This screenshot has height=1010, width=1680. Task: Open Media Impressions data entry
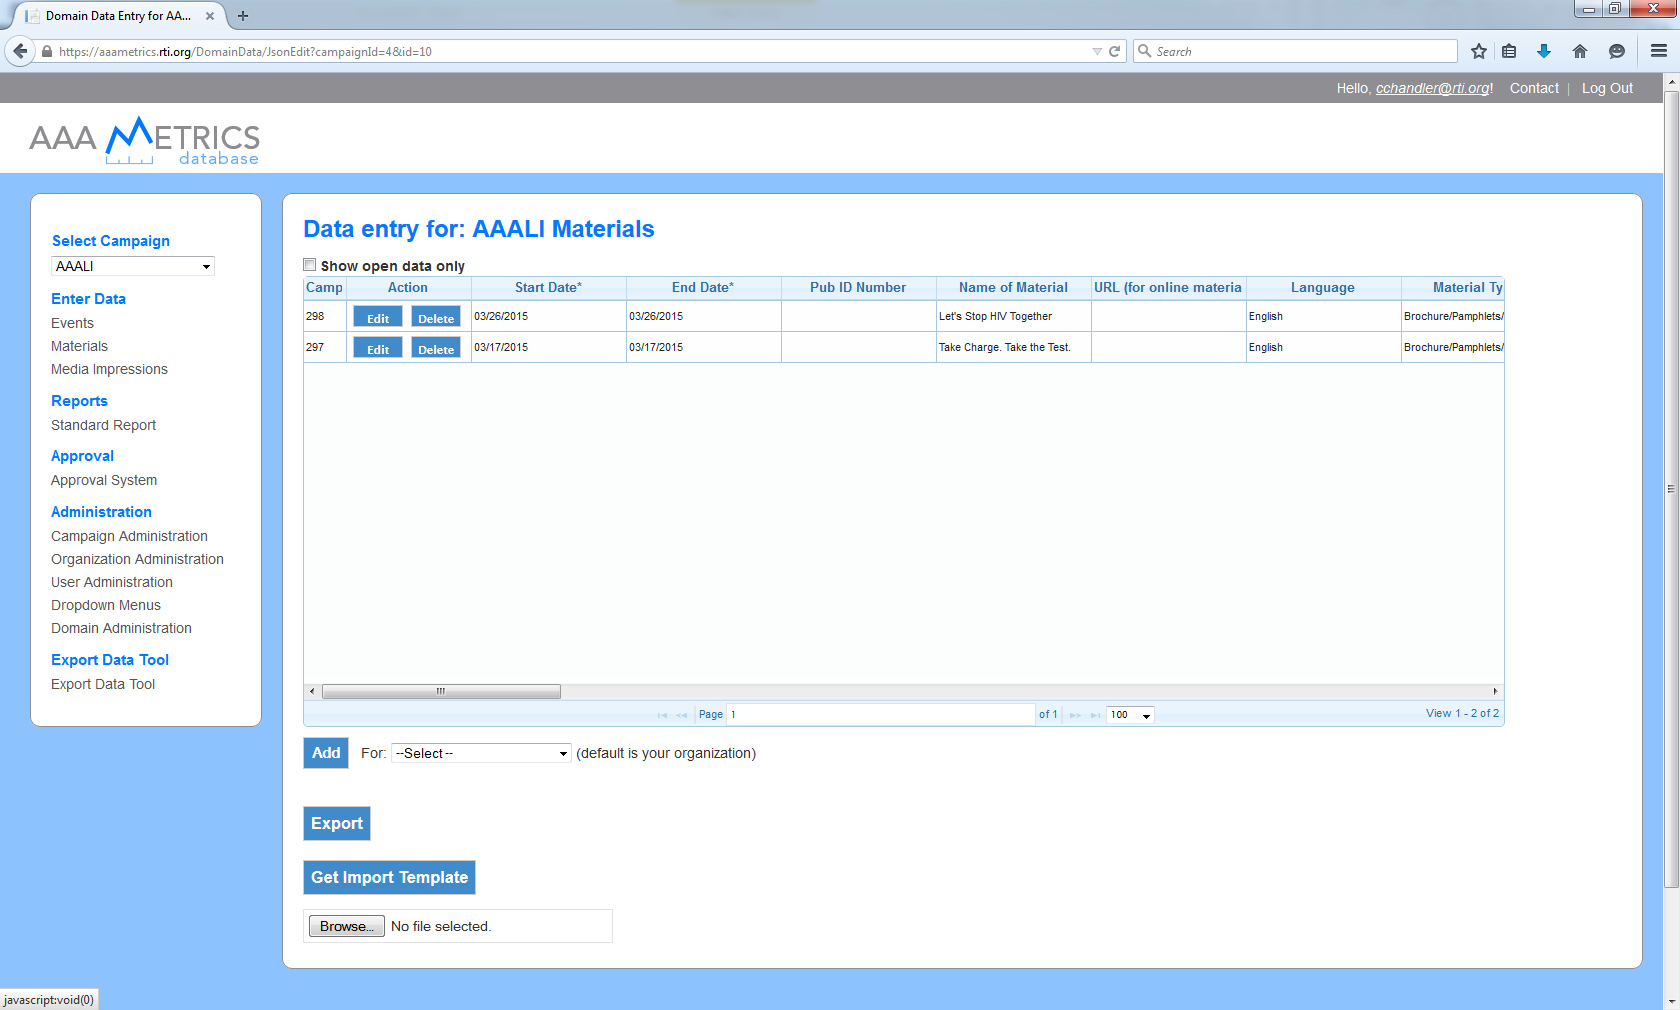coord(109,369)
